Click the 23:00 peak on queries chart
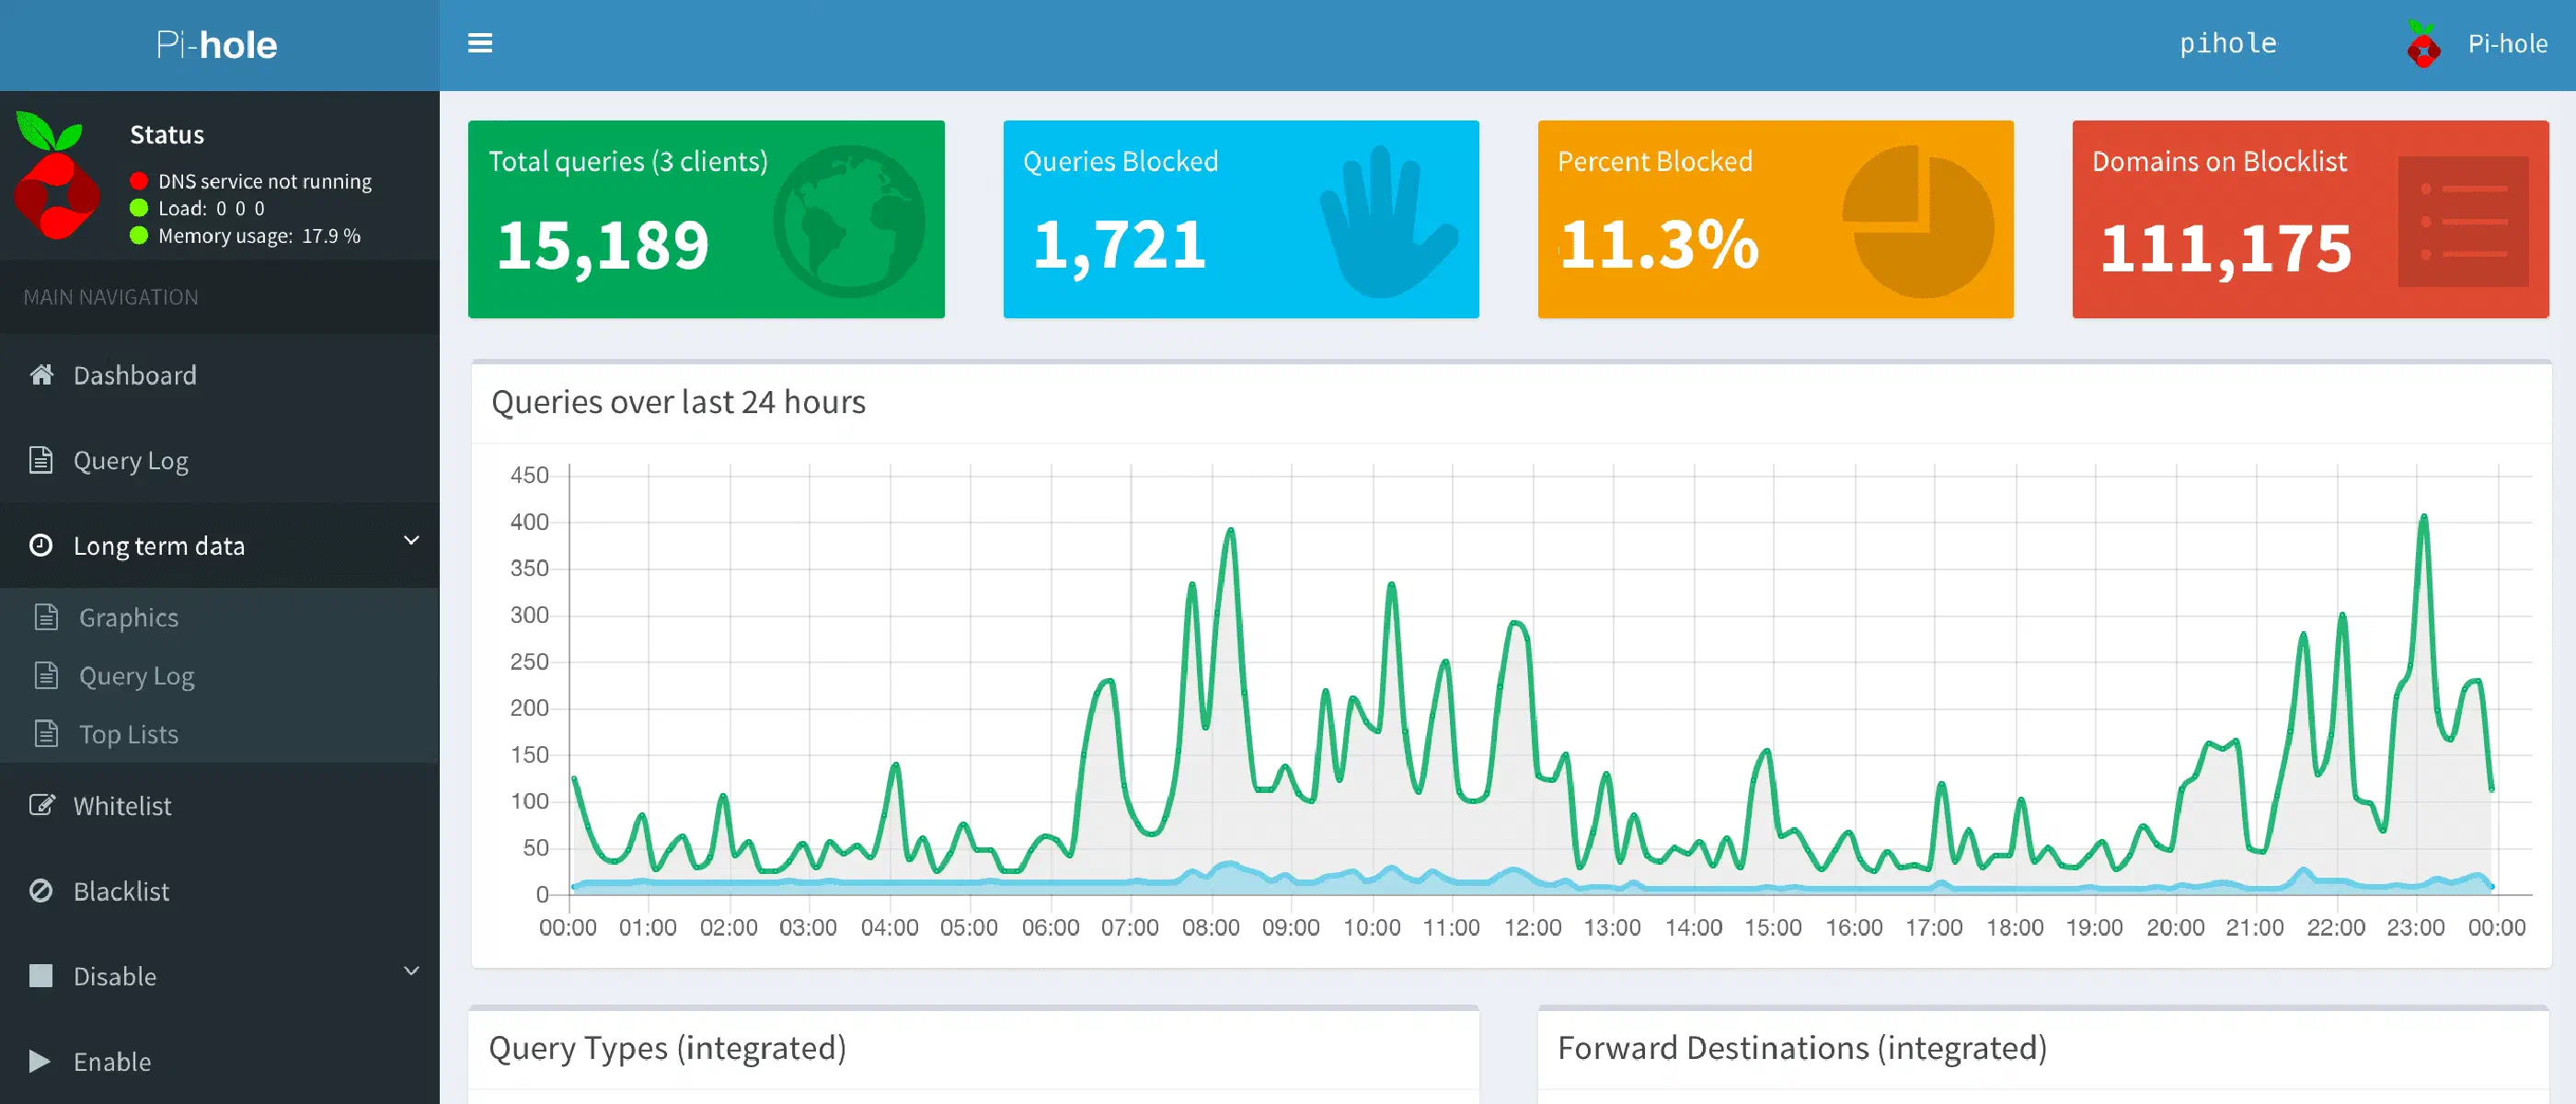 [2423, 518]
